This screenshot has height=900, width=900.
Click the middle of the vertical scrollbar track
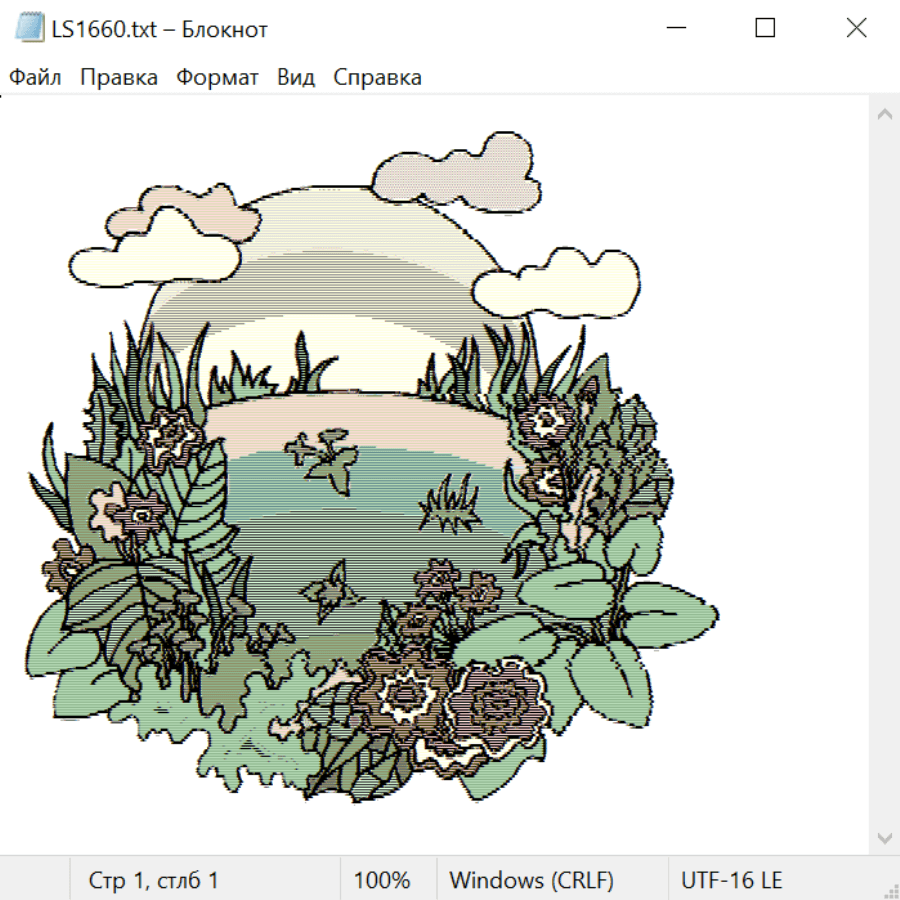coord(884,475)
